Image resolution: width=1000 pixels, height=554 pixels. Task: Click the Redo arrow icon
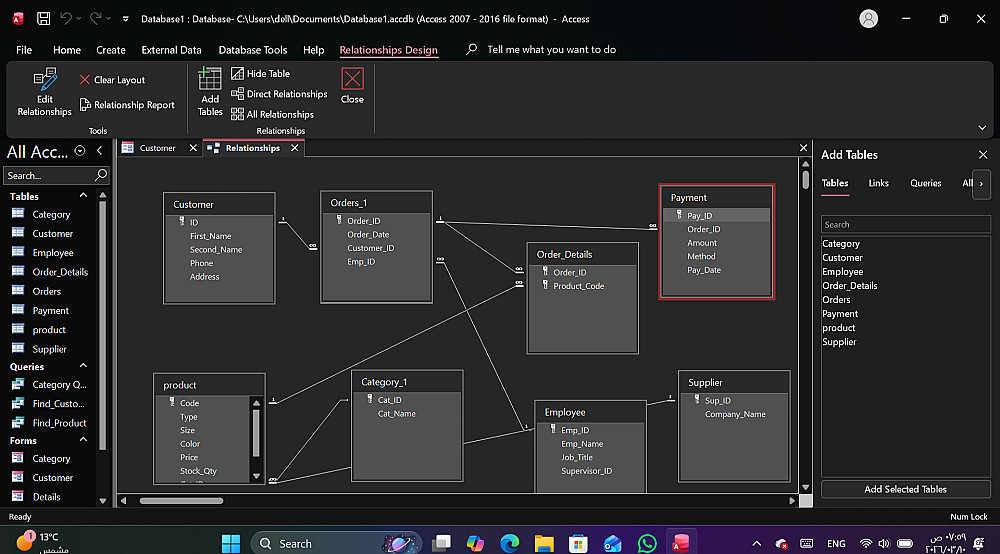click(96, 18)
